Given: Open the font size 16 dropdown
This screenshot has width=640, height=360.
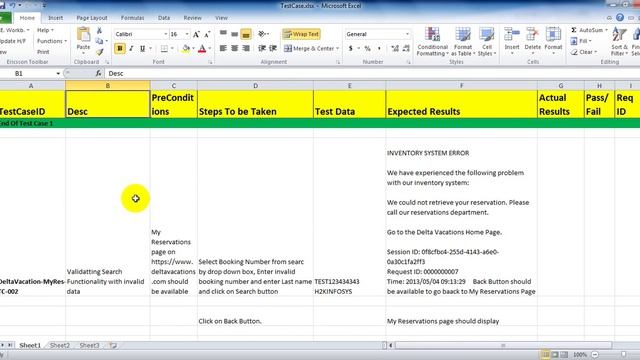Looking at the screenshot, I should pyautogui.click(x=187, y=34).
